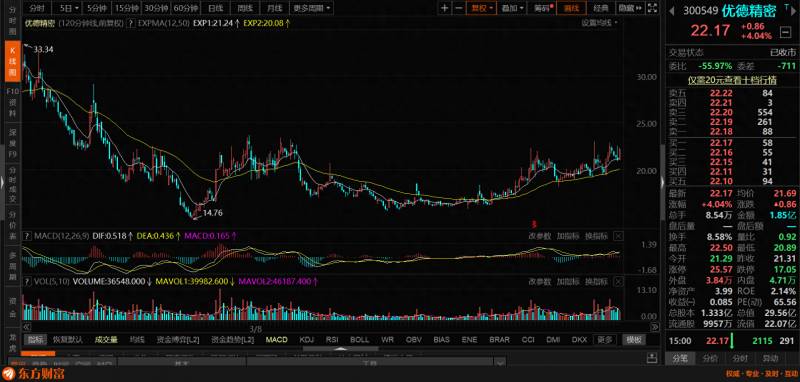The image size is (800, 382).
Task: Click 加指标 in MACD panel
Action: coord(567,236)
